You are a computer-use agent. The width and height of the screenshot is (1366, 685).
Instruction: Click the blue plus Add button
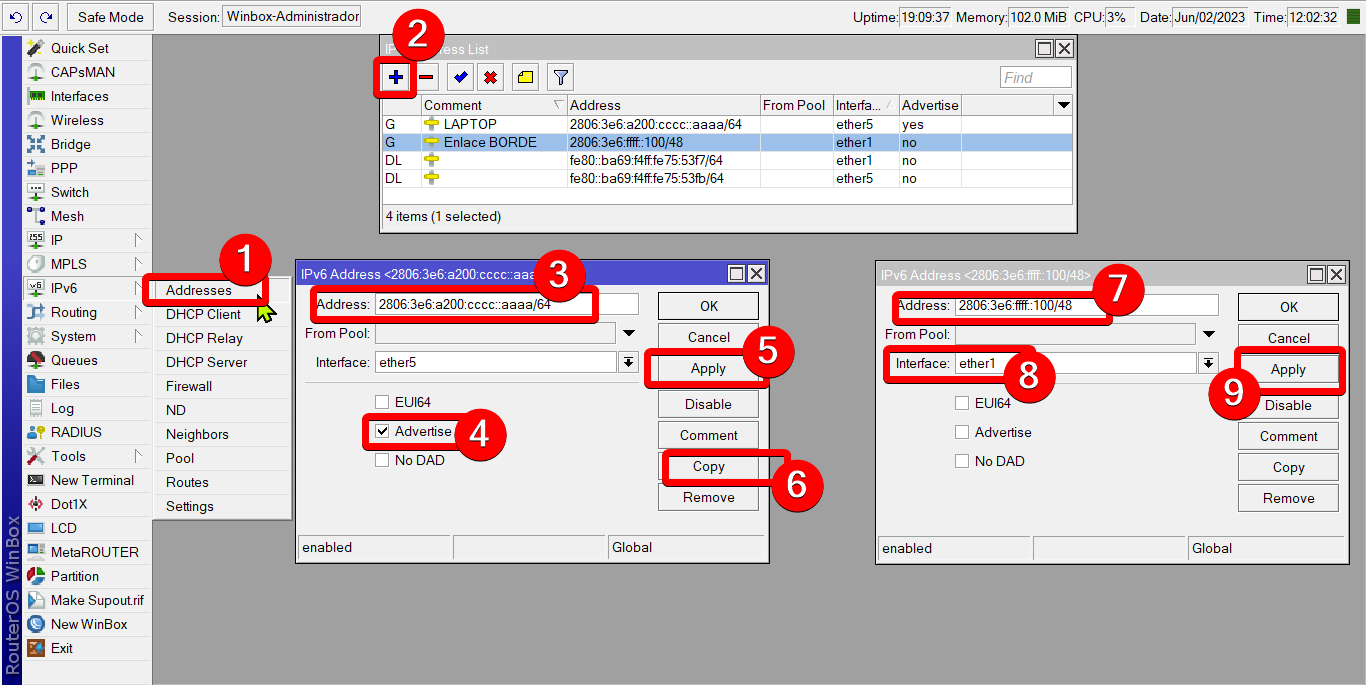pos(396,77)
